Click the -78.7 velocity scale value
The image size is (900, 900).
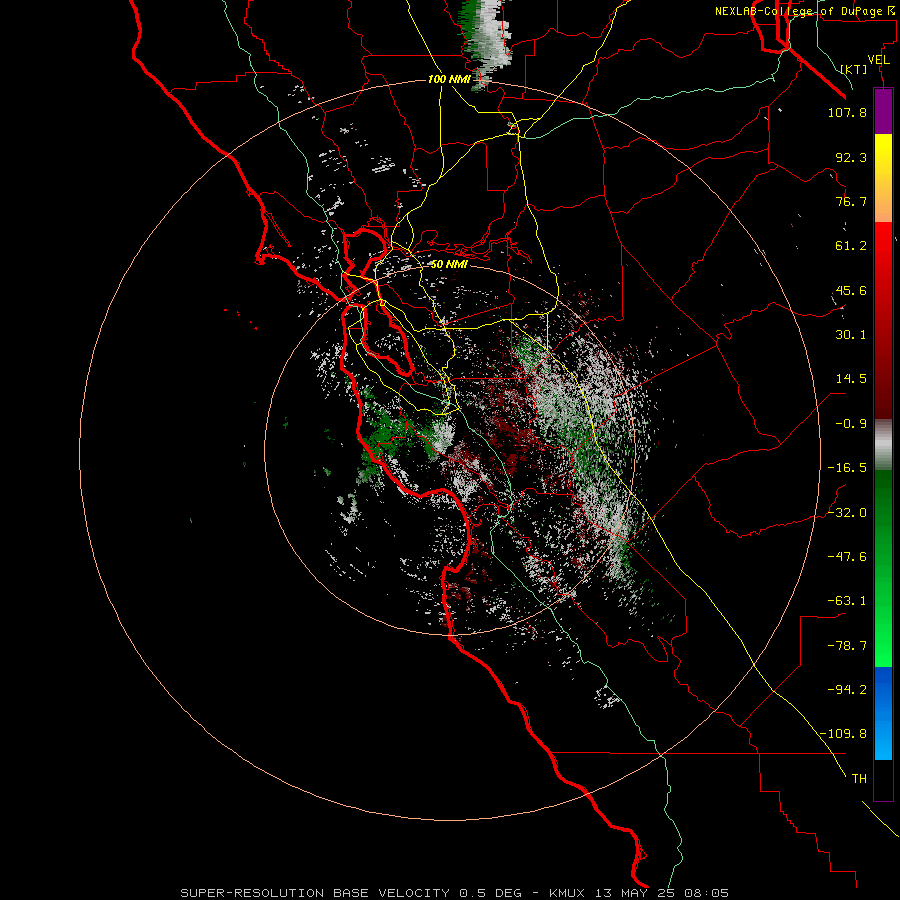[x=847, y=646]
